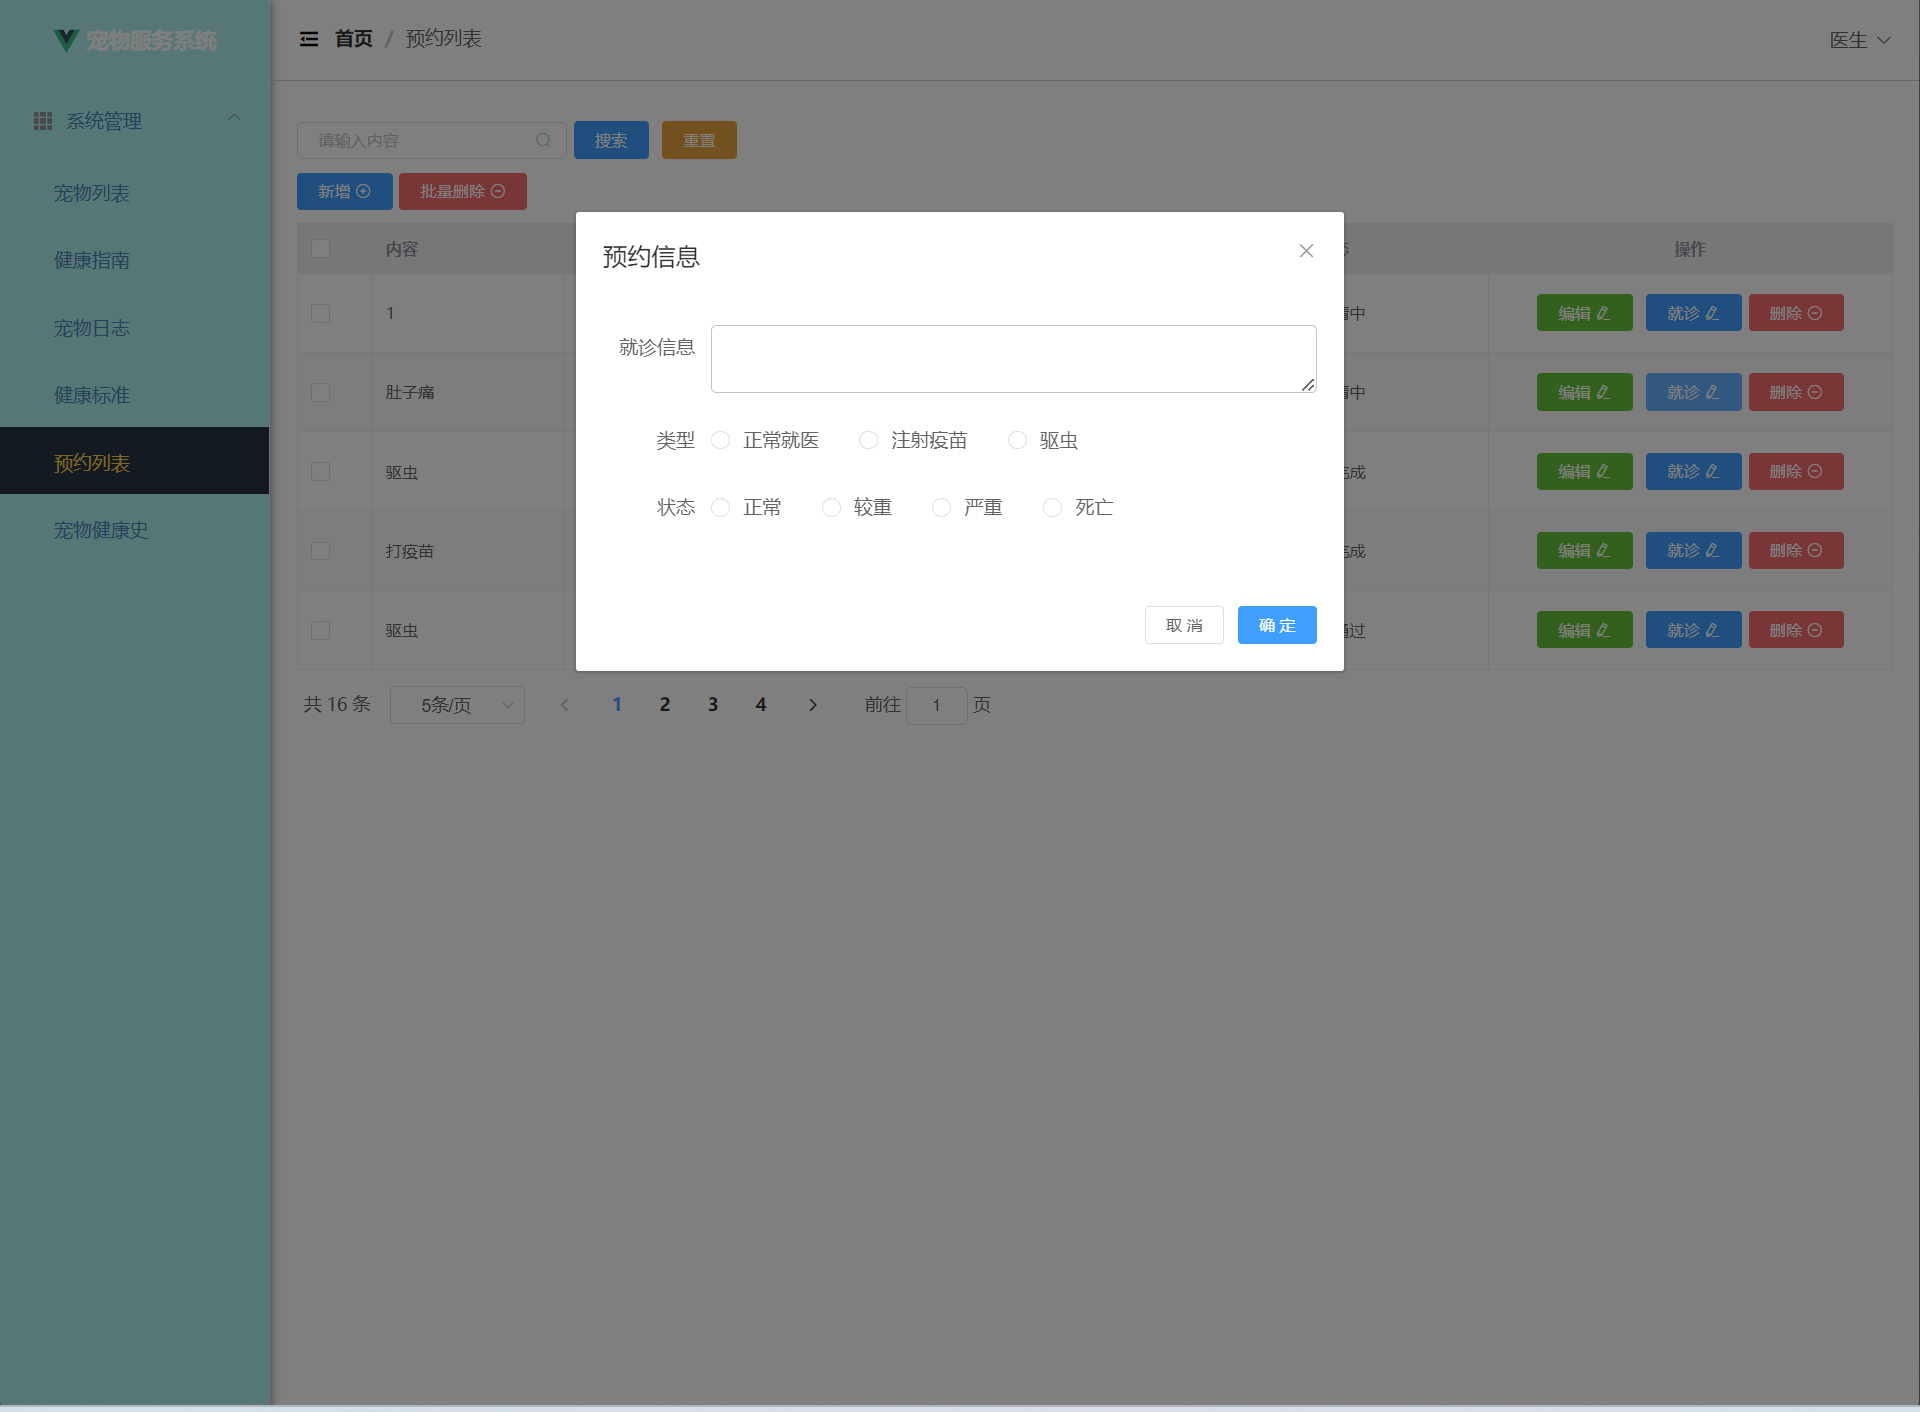
Task: Click the sidebar collapse hamburger icon
Action: [x=309, y=39]
